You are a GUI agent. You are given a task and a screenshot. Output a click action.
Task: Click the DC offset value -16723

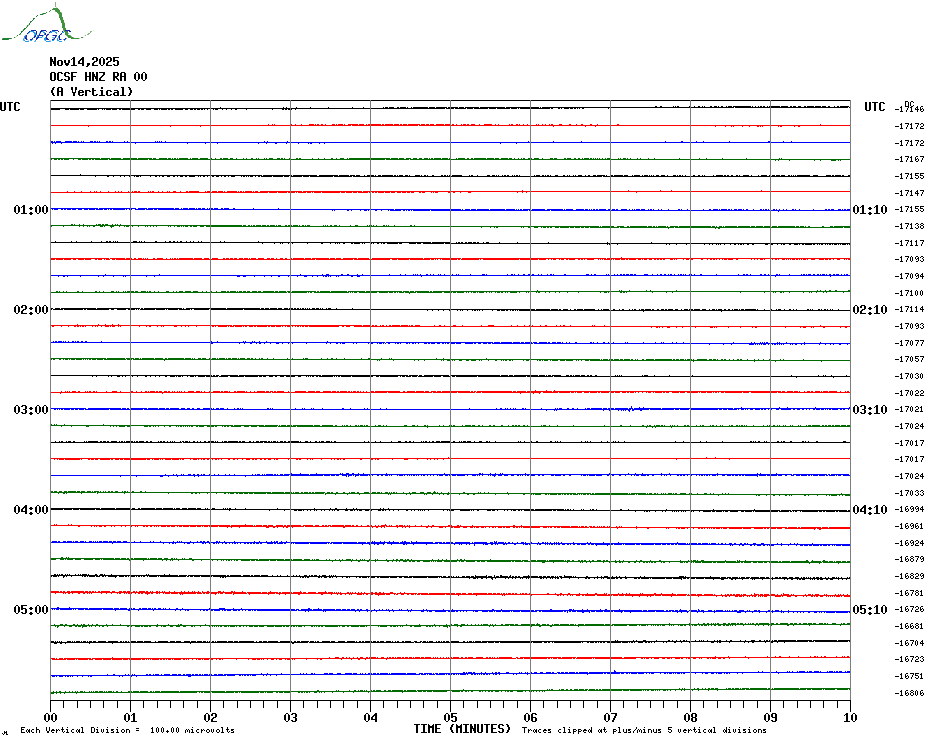[909, 659]
